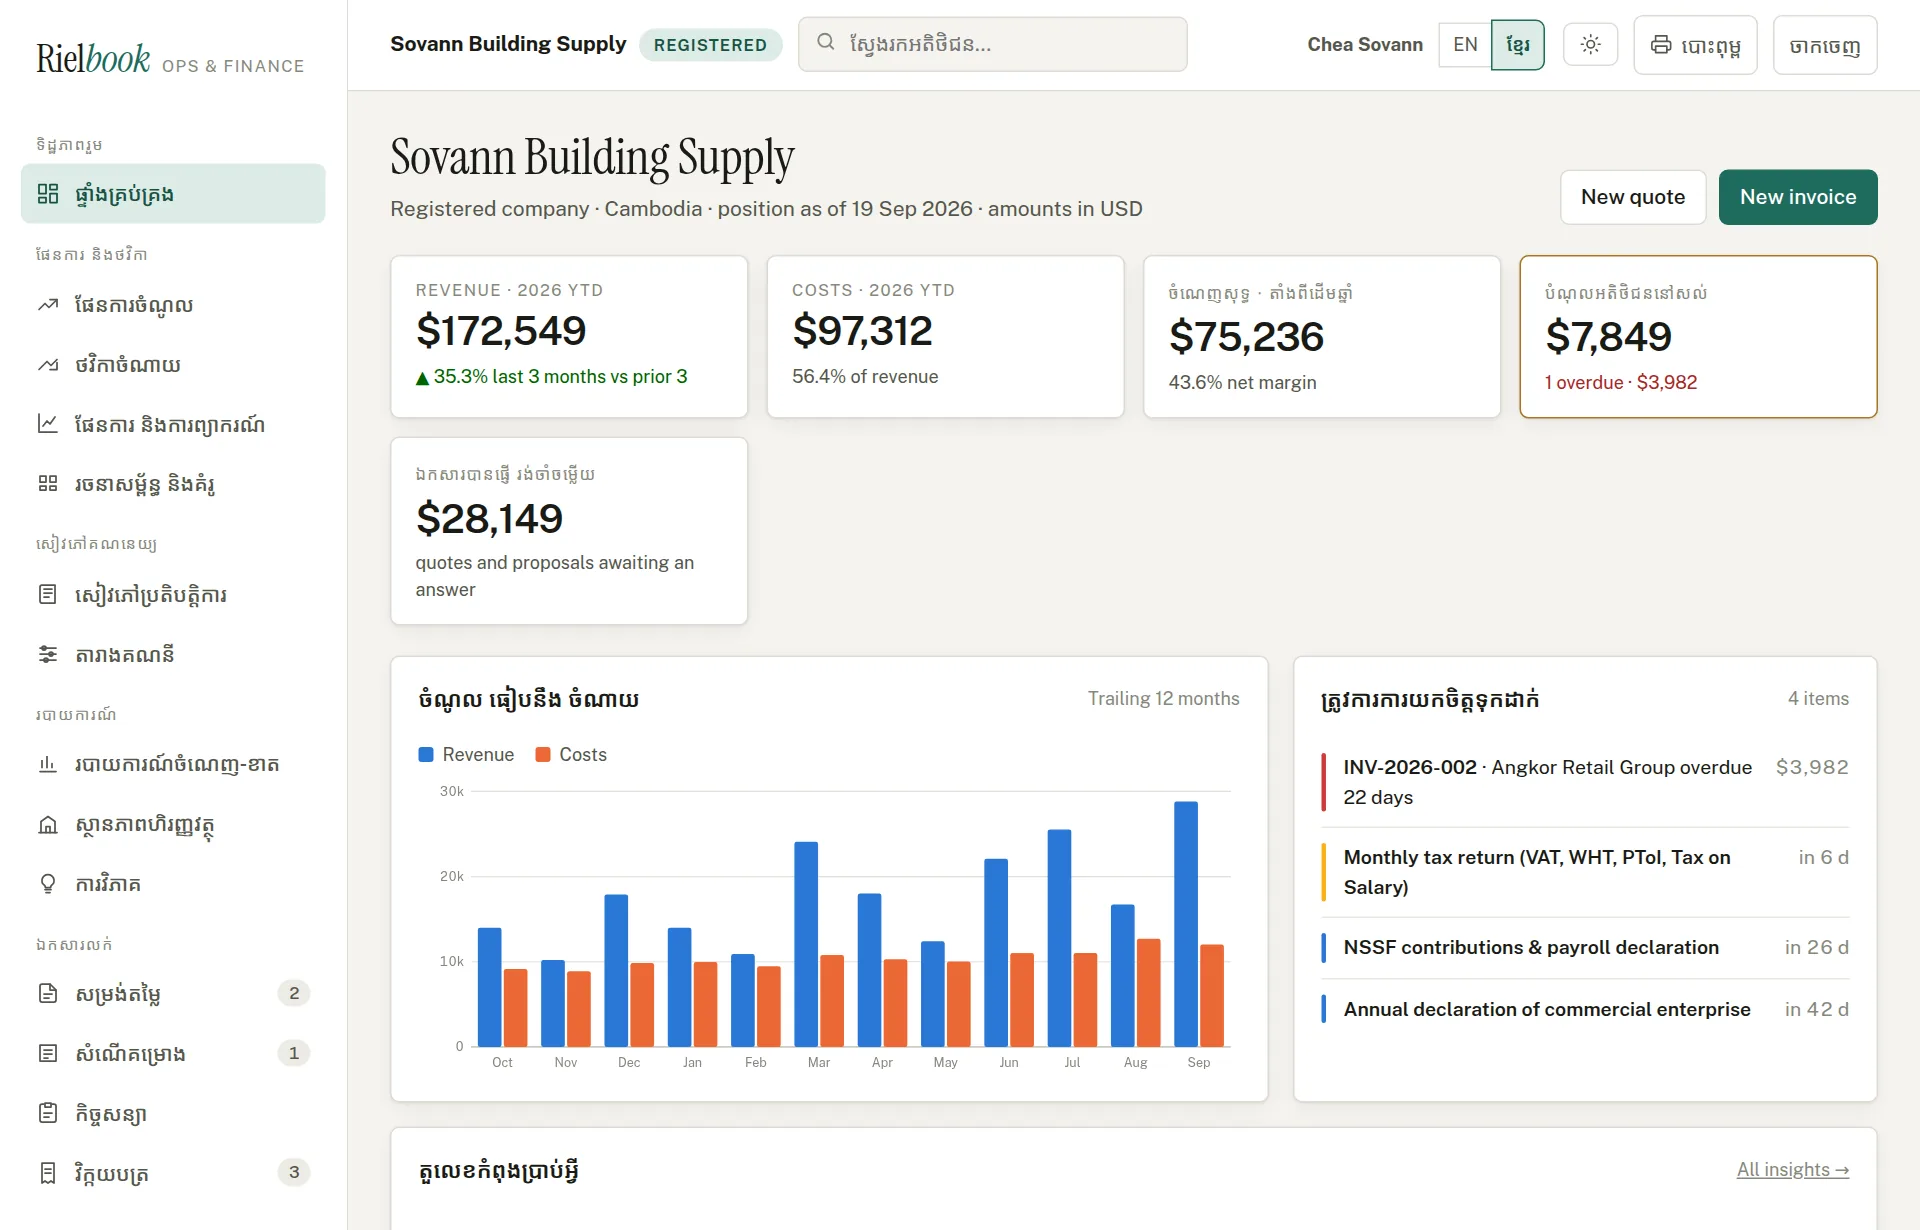Viewport: 1920px width, 1230px height.
Task: Select the expense budget zigzag icon
Action: [48, 365]
